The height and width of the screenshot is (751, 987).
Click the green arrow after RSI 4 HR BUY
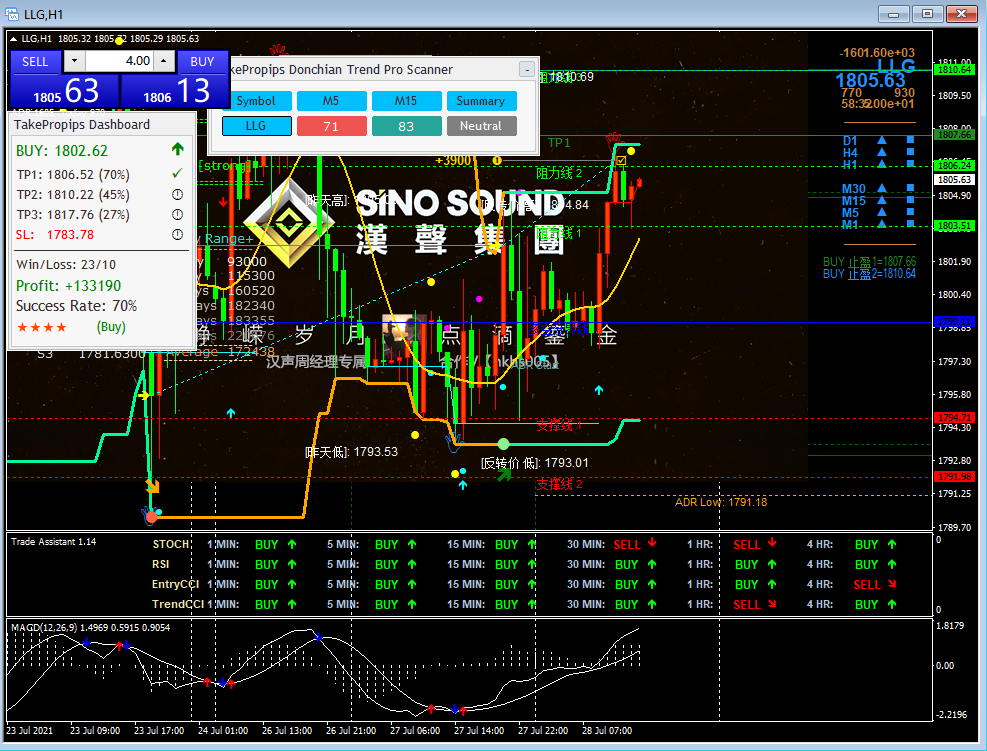click(892, 564)
